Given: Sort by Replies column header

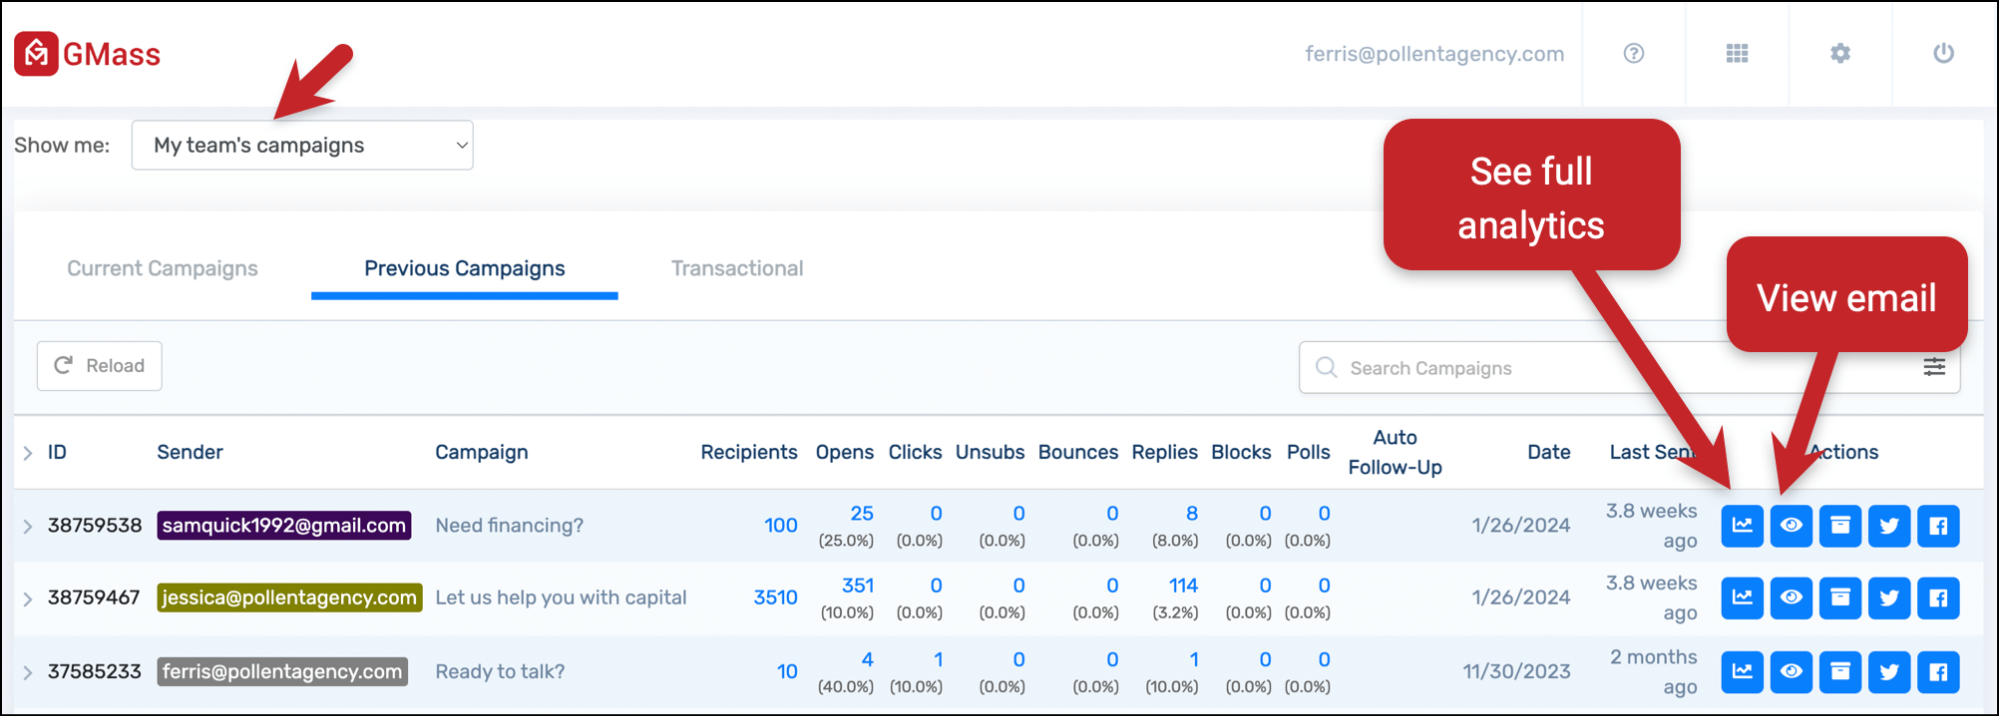Looking at the screenshot, I should point(1164,452).
